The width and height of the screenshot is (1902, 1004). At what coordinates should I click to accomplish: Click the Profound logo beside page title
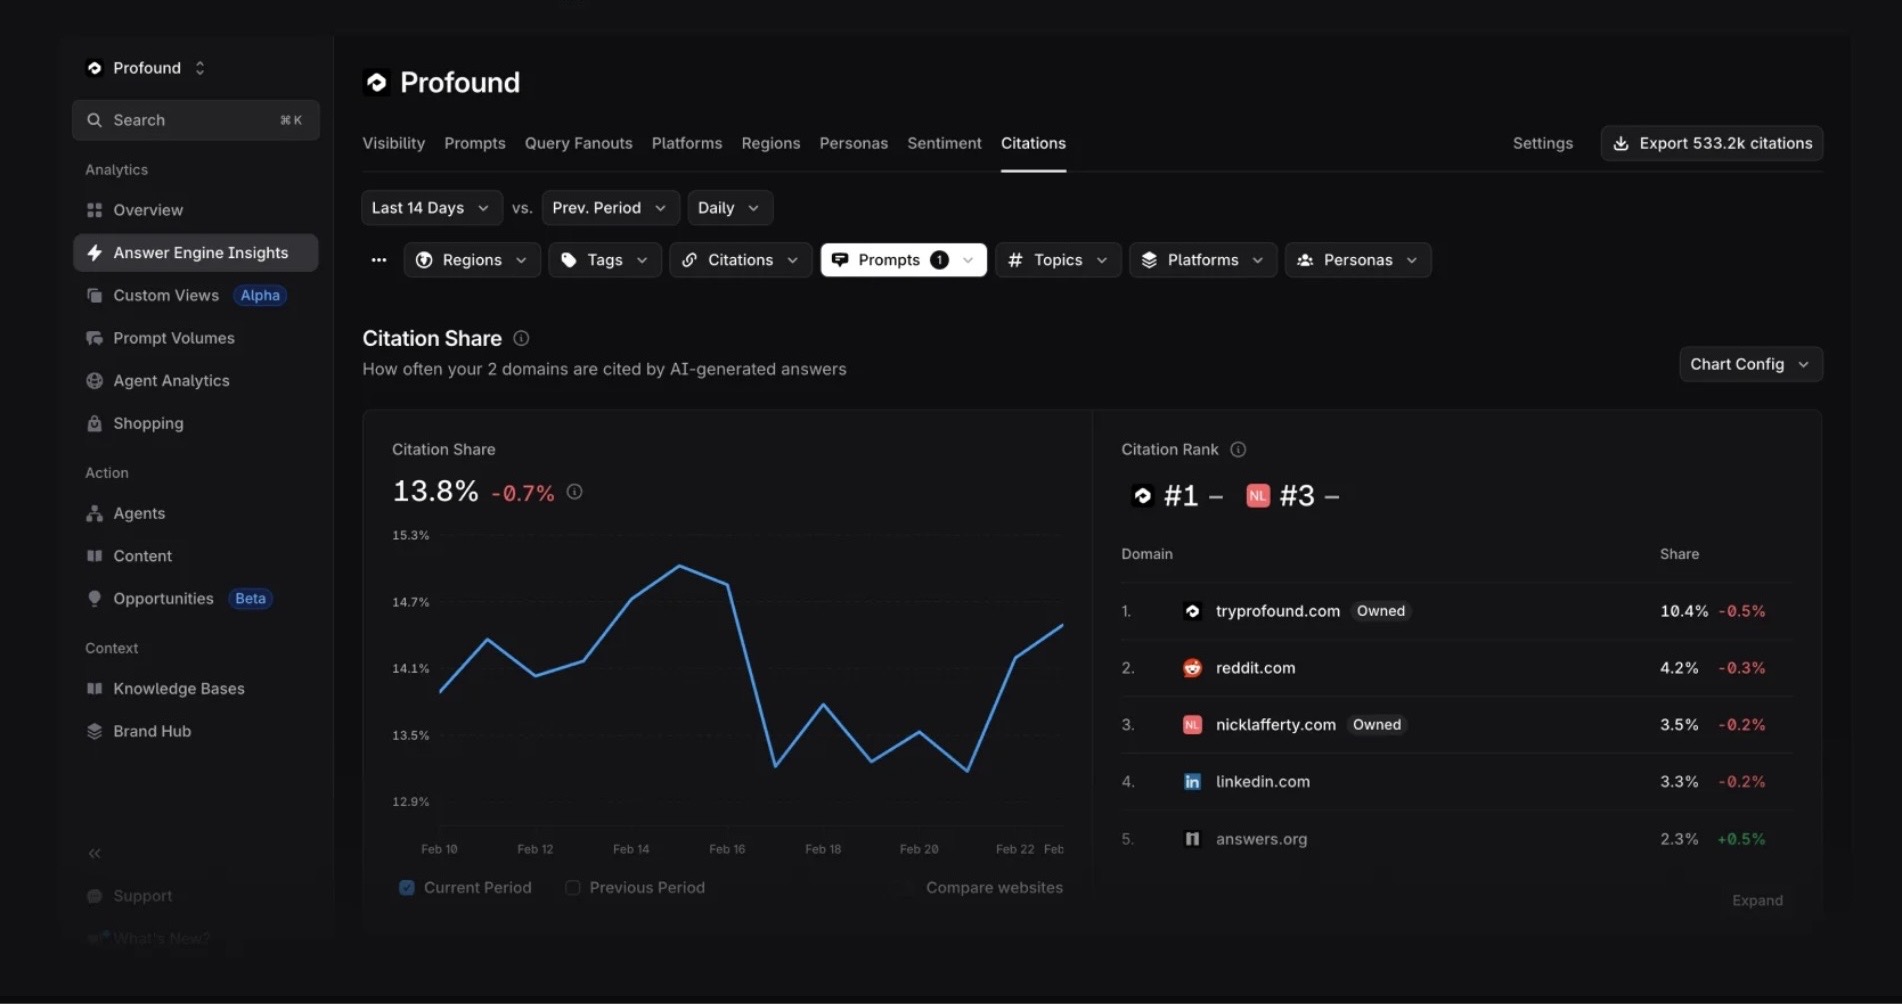376,82
